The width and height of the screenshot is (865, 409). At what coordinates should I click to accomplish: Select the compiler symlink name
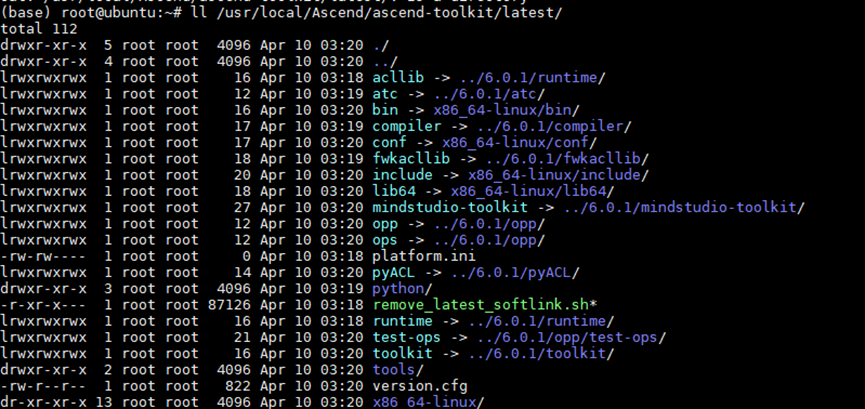click(407, 126)
